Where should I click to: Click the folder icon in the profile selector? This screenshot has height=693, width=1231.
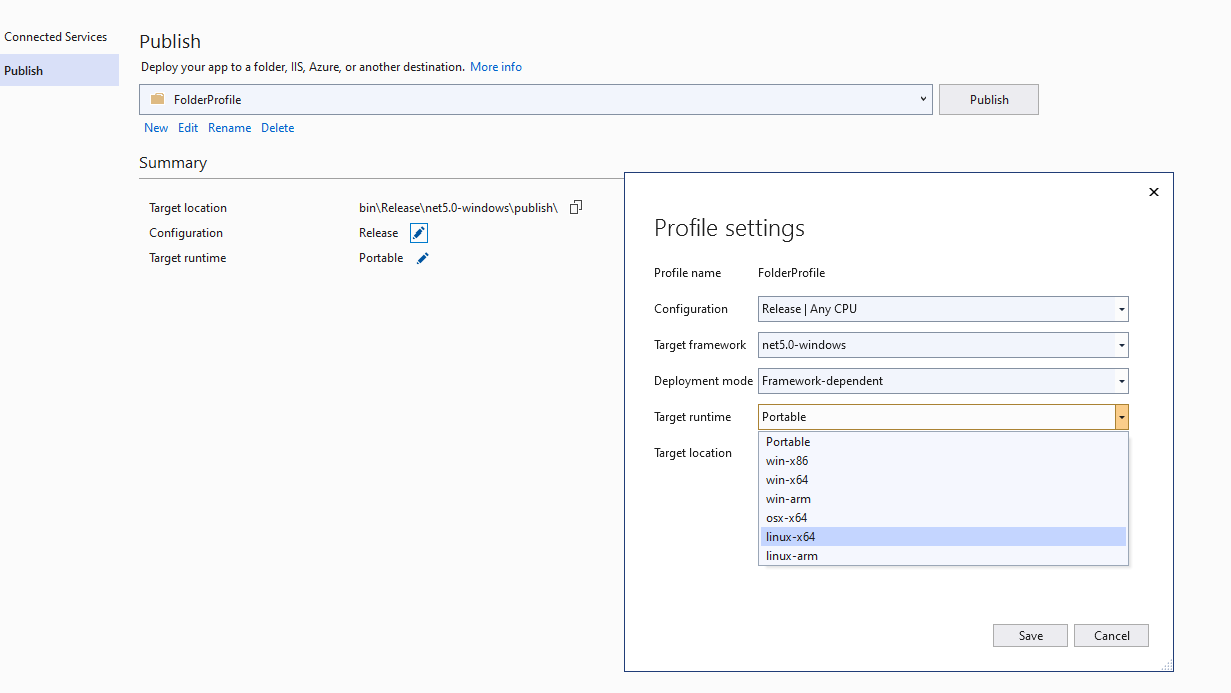[x=157, y=99]
